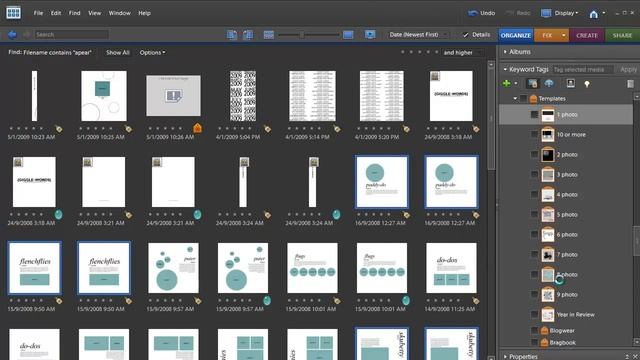Check the 4 photo tag box

tap(534, 194)
